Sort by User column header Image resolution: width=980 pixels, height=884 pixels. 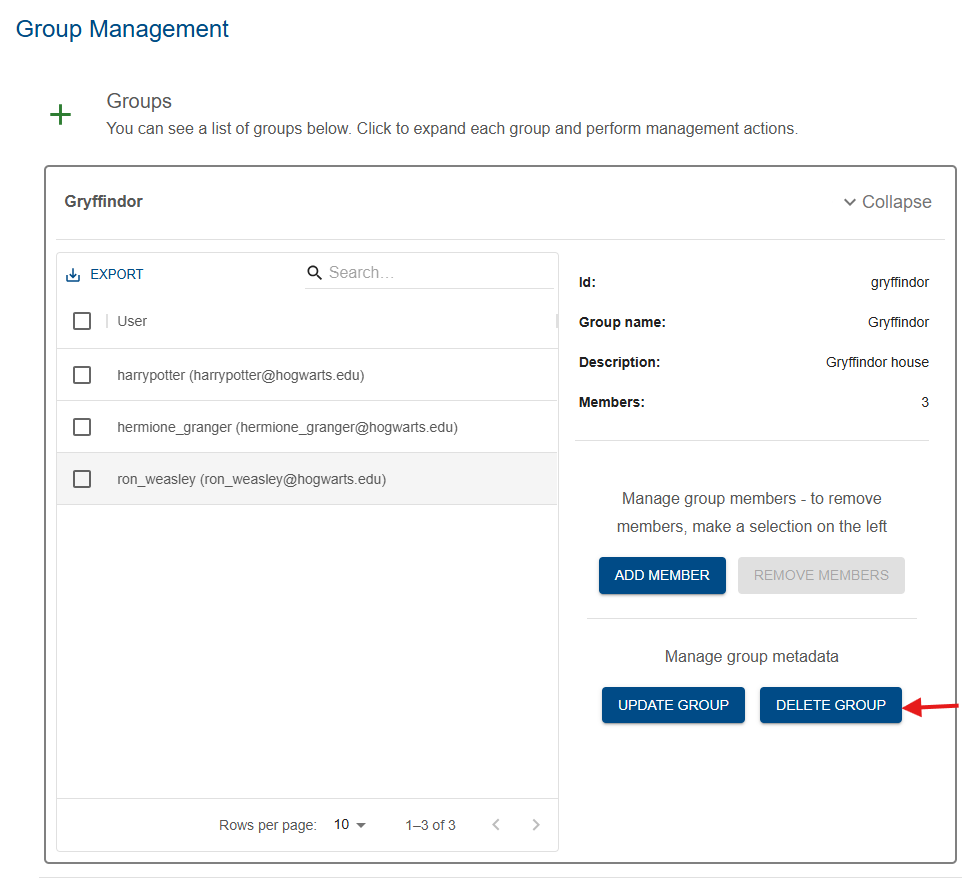pyautogui.click(x=132, y=321)
